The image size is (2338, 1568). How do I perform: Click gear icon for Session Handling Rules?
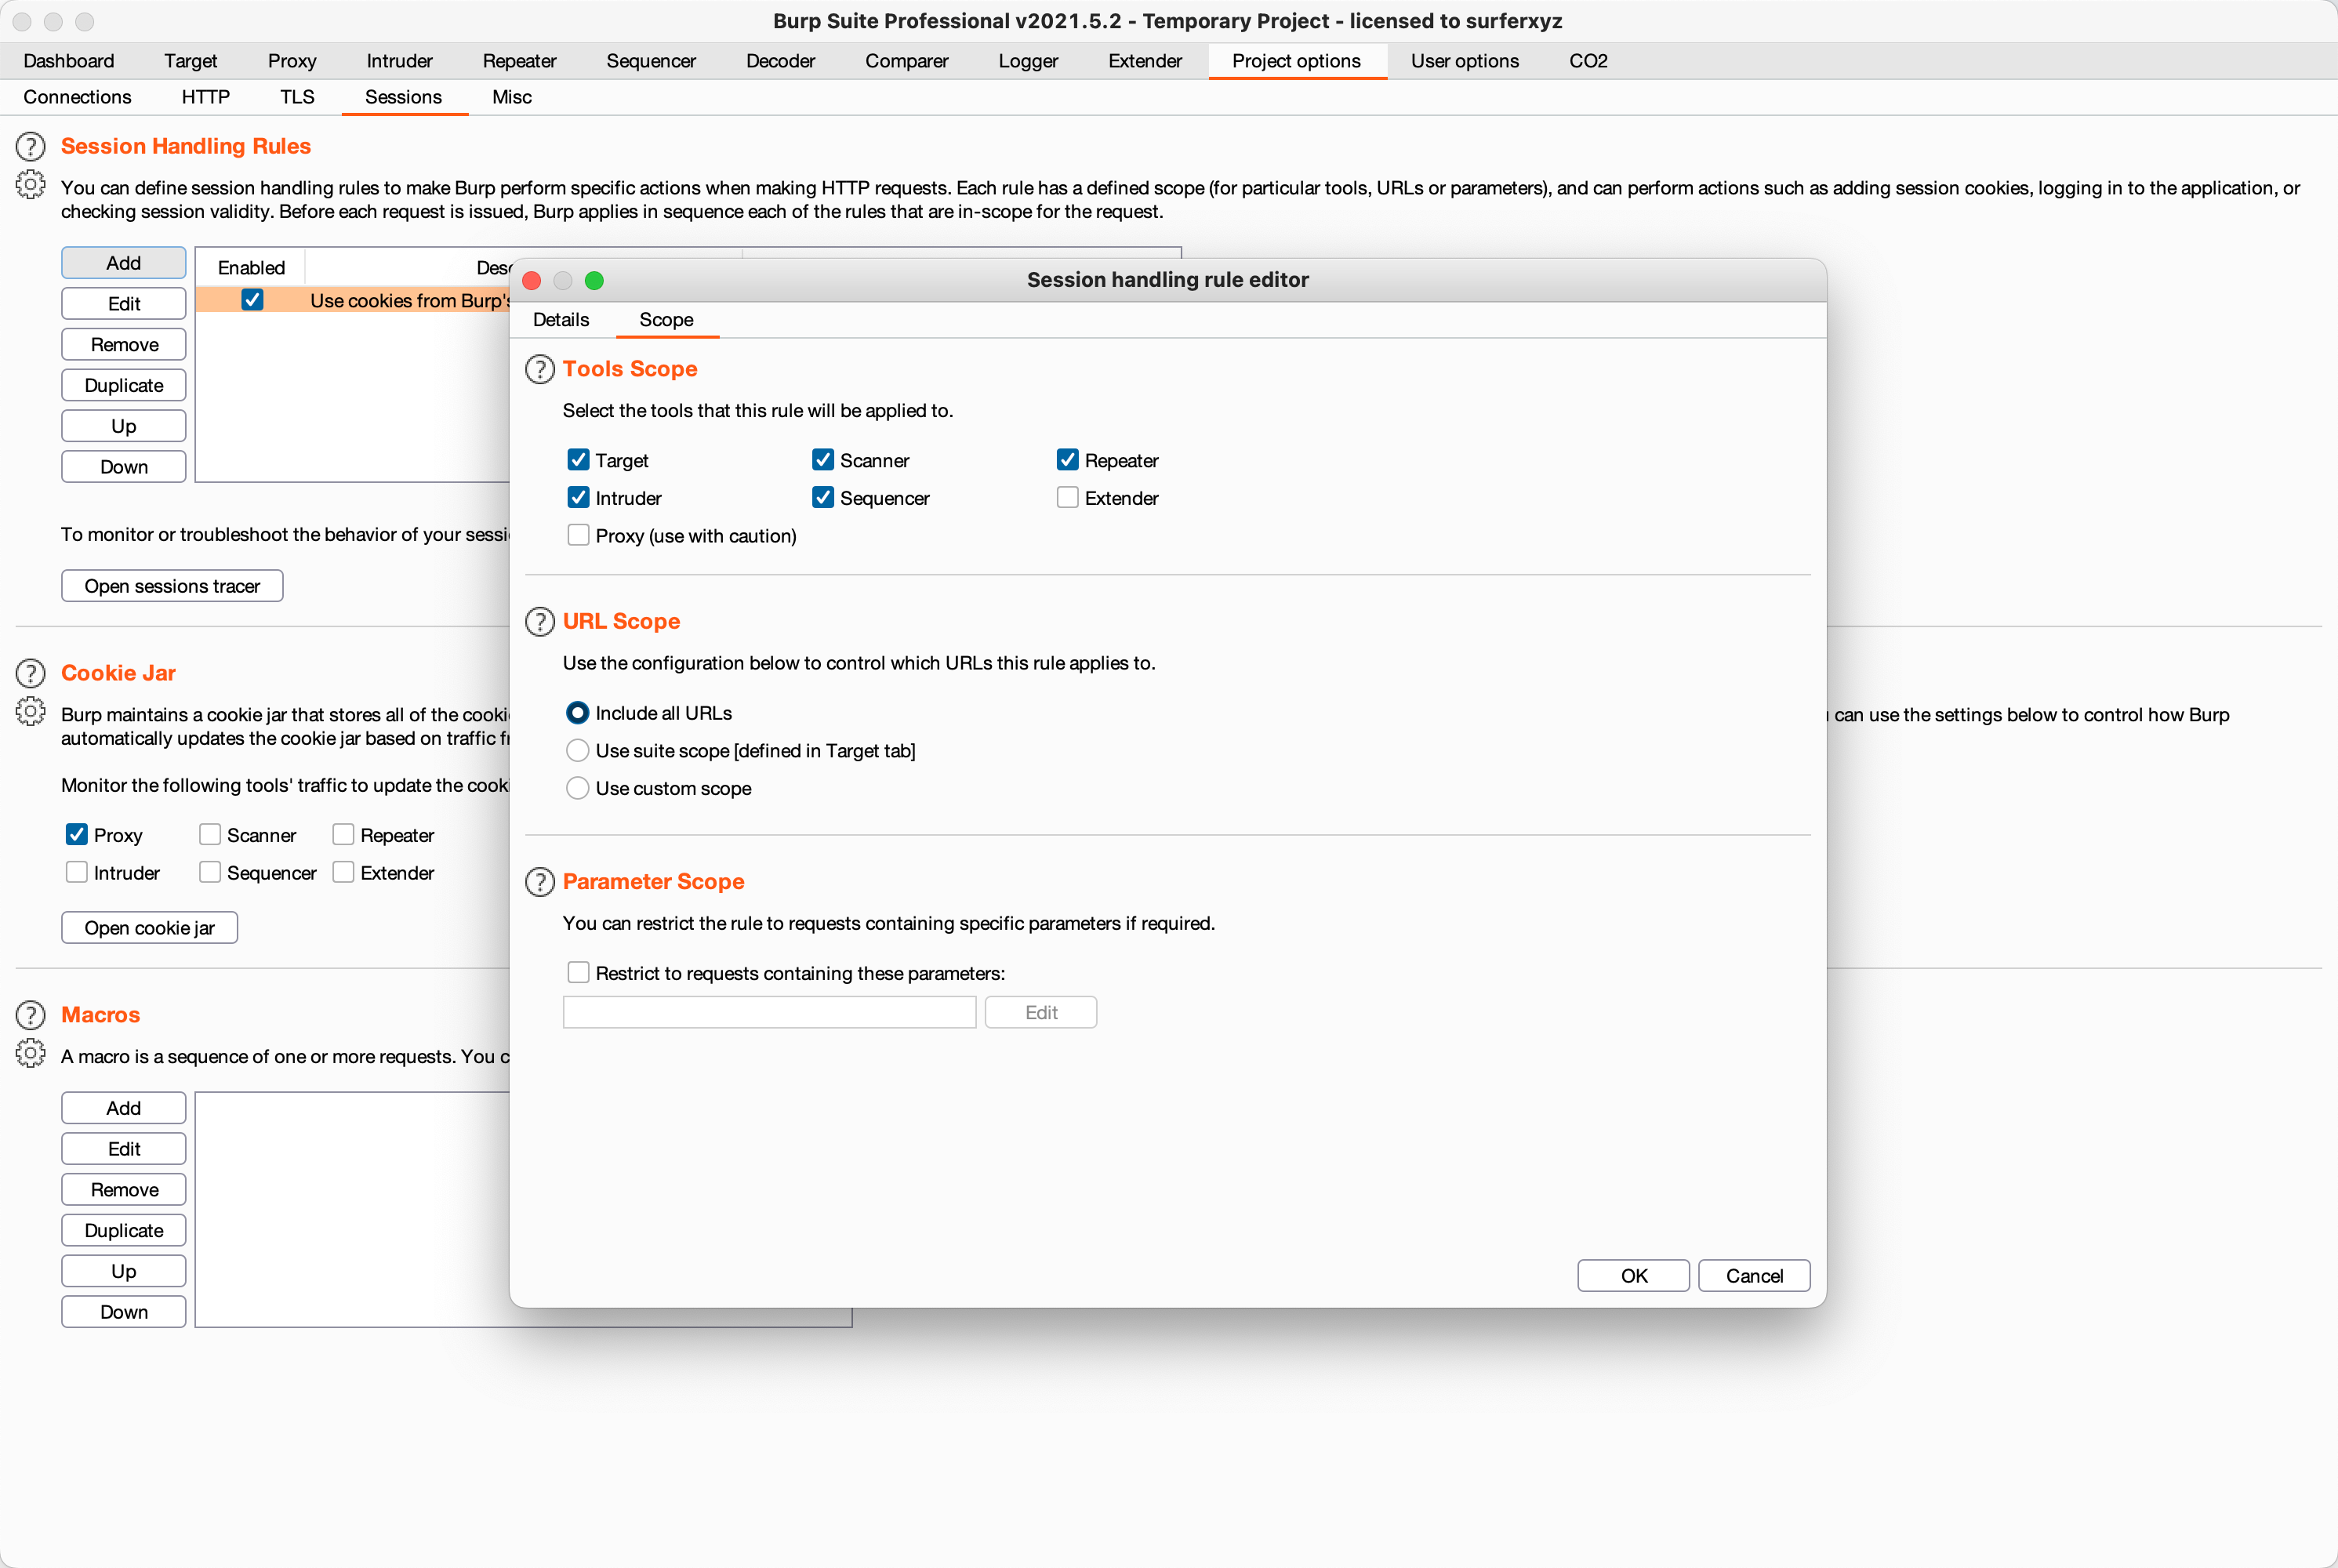click(30, 185)
